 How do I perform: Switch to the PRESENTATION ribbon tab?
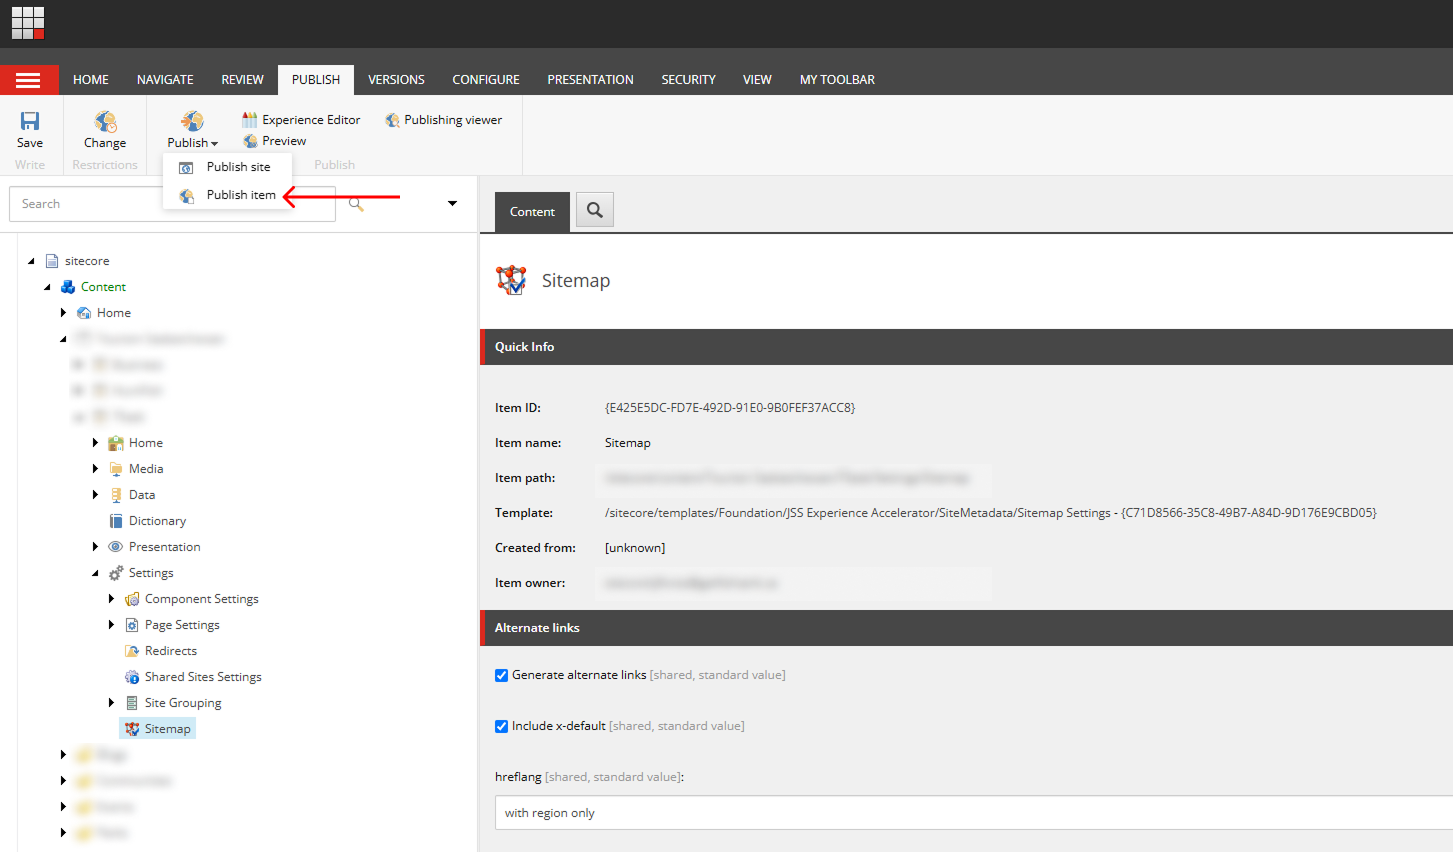[x=590, y=80]
